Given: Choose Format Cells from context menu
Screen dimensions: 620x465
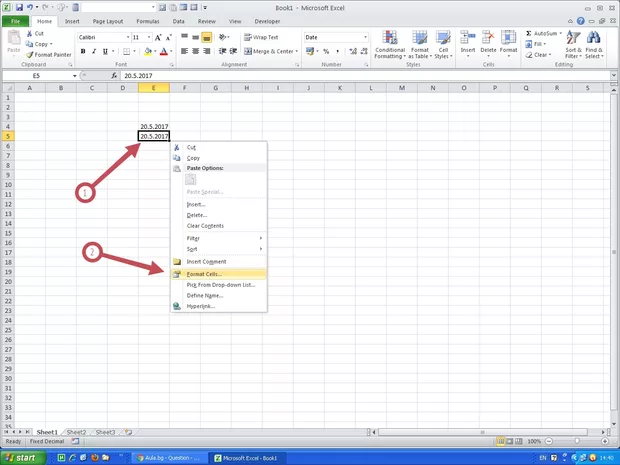Looking at the screenshot, I should tap(219, 274).
